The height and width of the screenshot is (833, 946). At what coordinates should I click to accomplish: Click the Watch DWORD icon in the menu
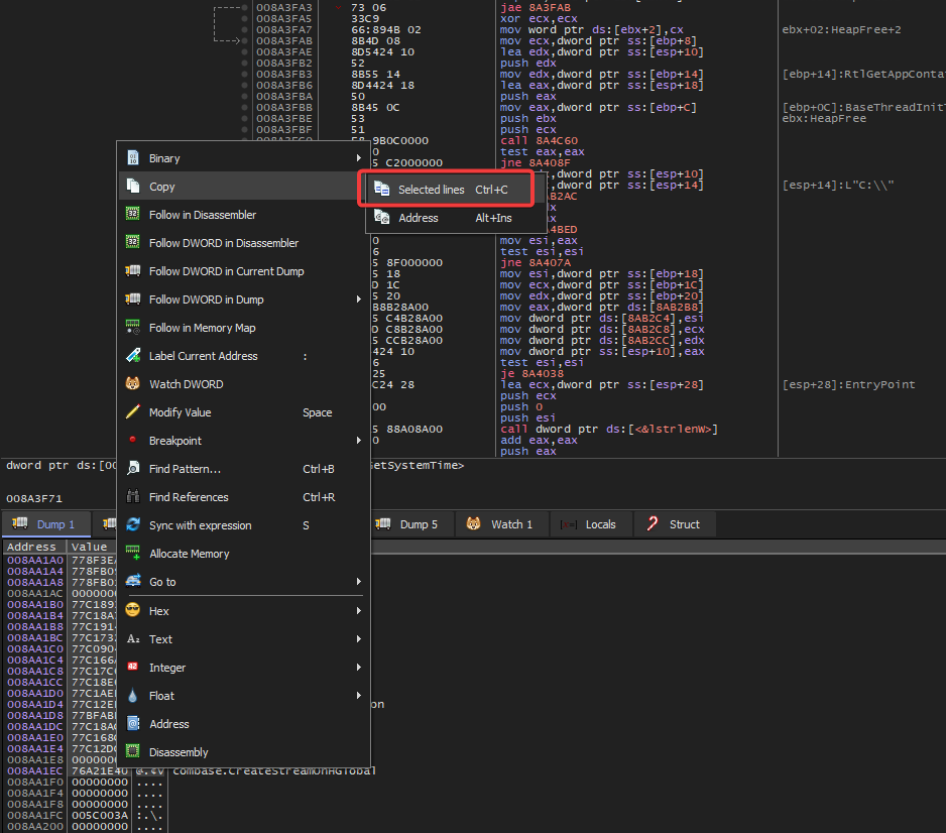click(x=131, y=384)
